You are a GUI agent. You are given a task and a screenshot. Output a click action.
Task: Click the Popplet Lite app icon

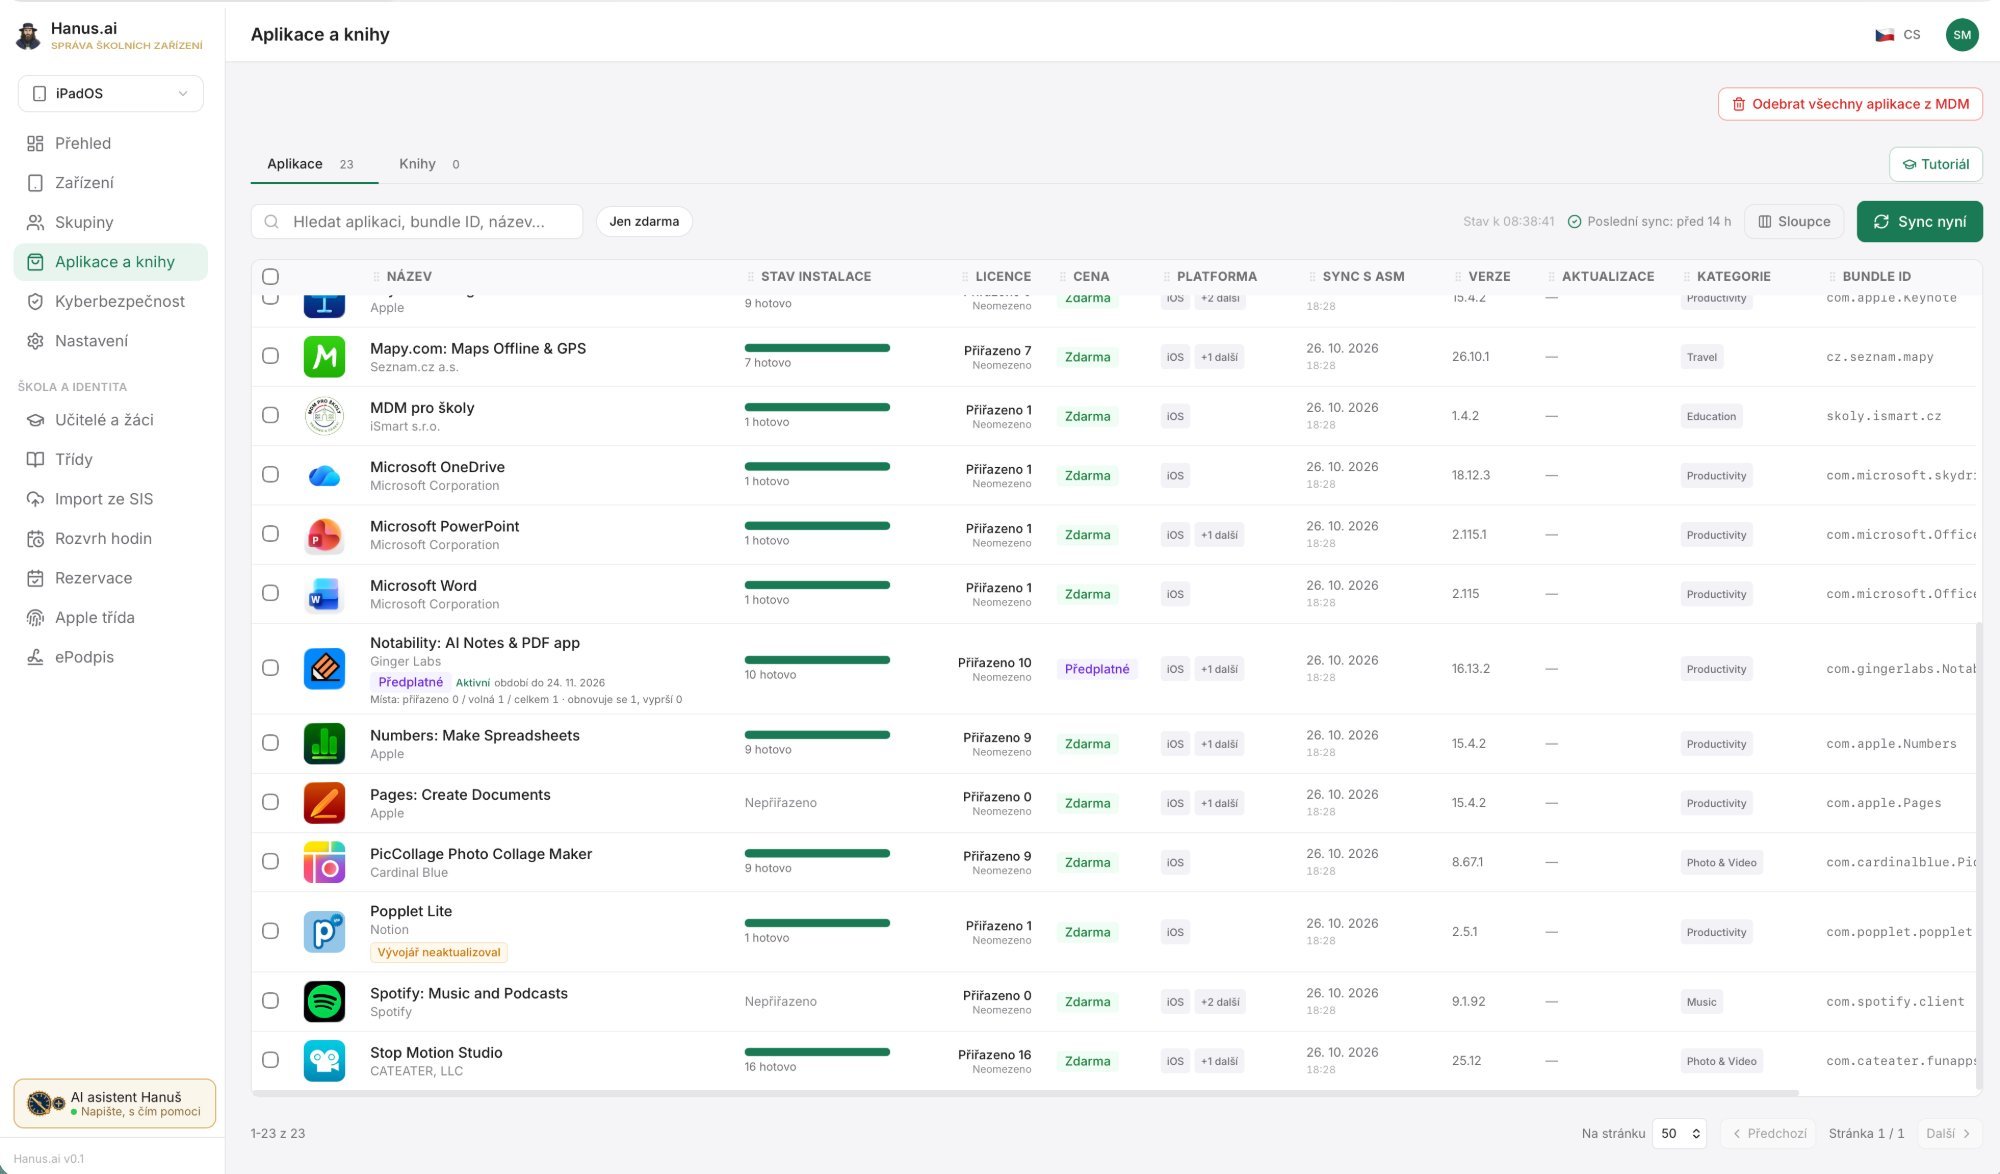point(324,931)
